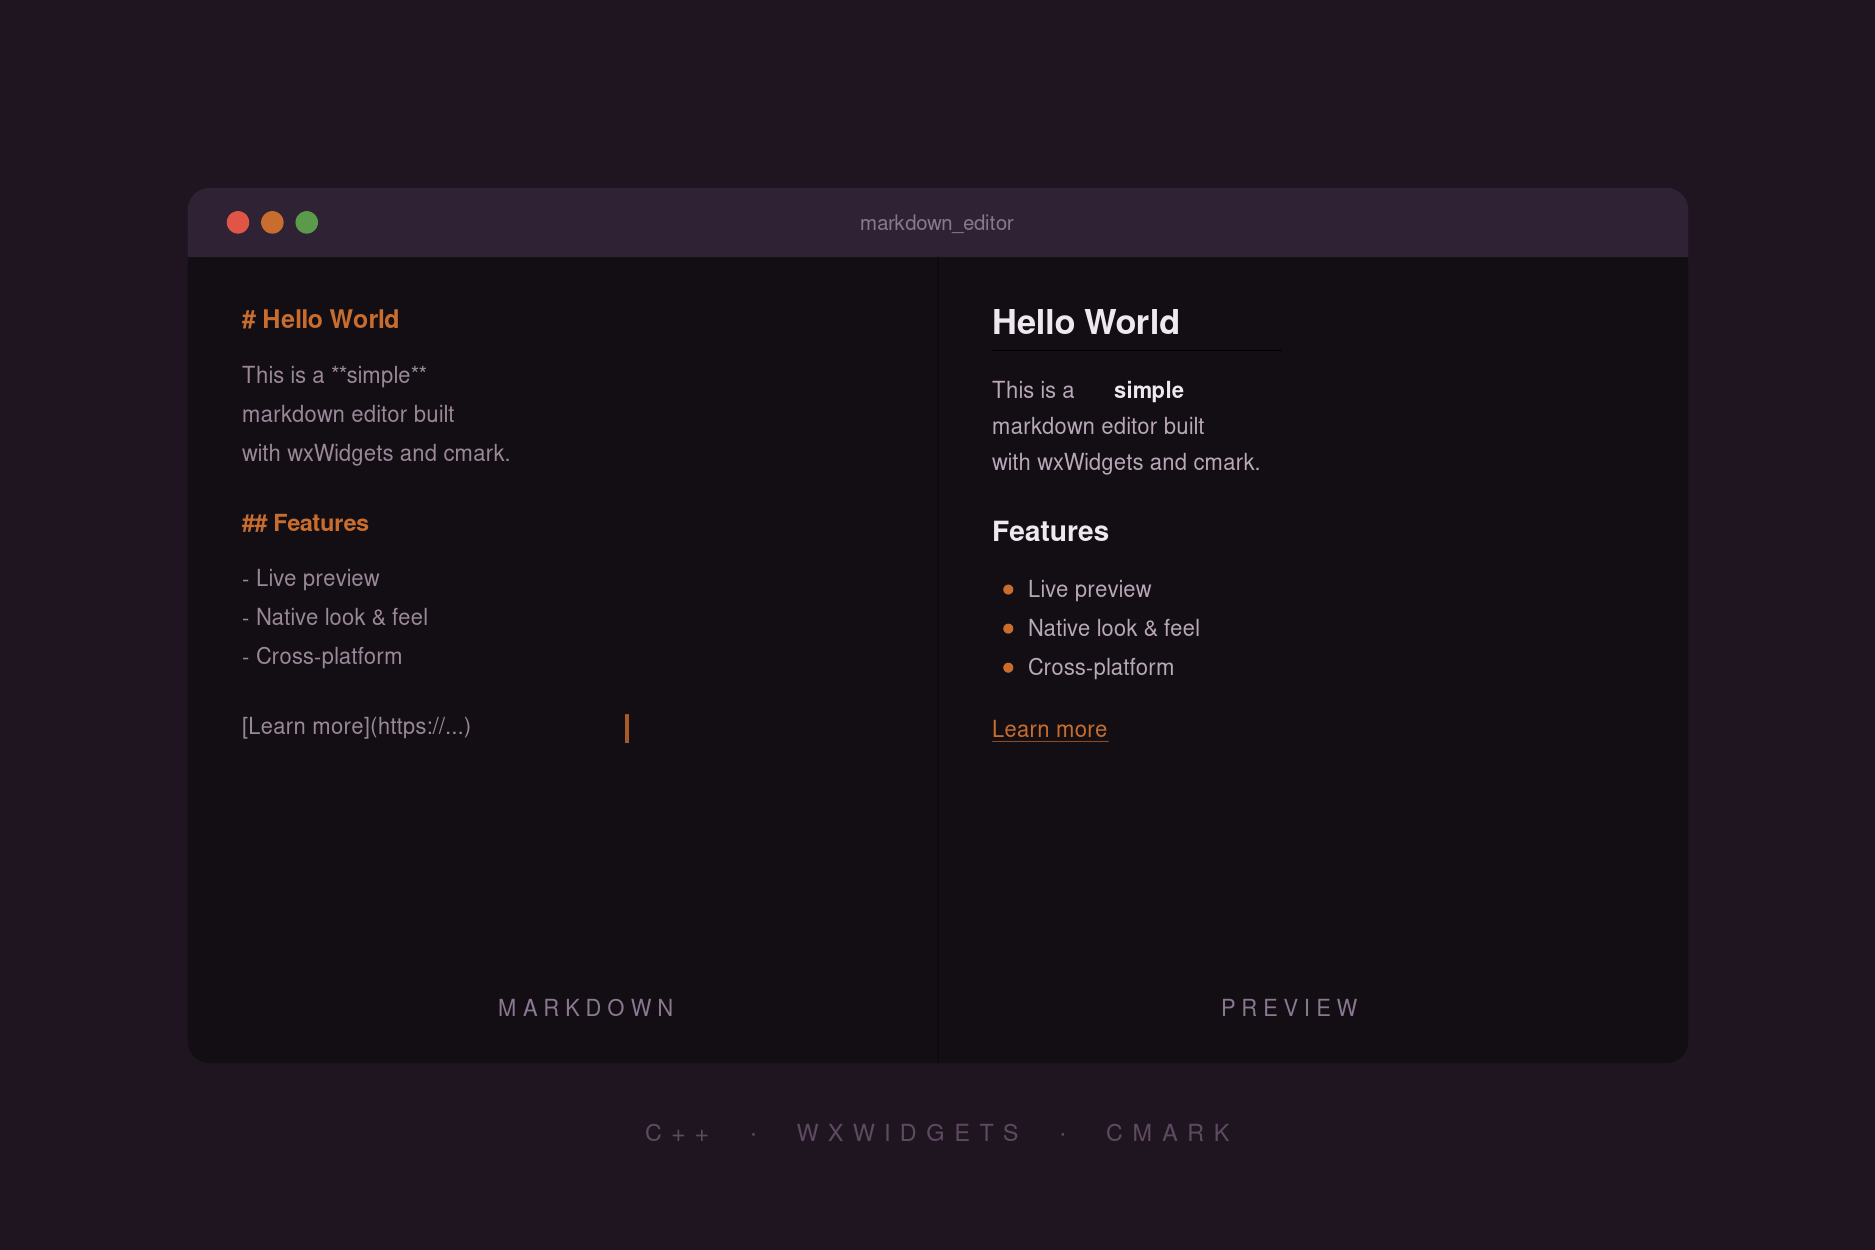Click the C++ label in the footer
Viewport: 1875px width, 1250px height.
(x=679, y=1132)
